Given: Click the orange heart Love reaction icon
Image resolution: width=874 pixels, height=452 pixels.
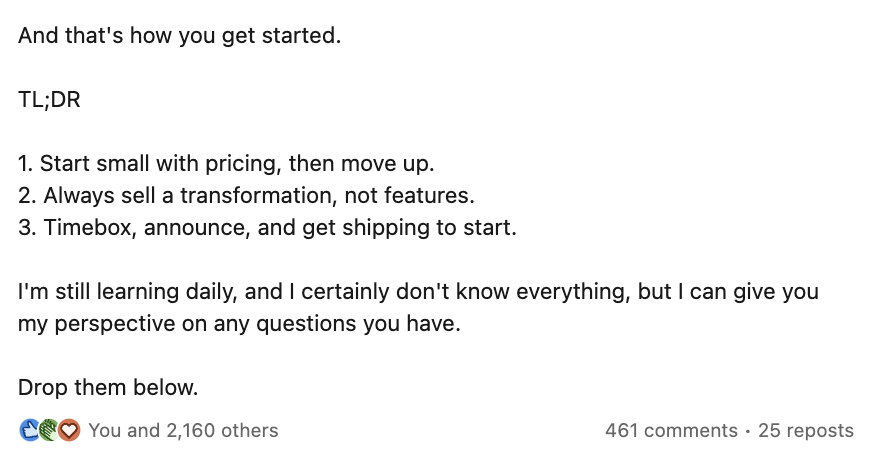Looking at the screenshot, I should (x=68, y=430).
